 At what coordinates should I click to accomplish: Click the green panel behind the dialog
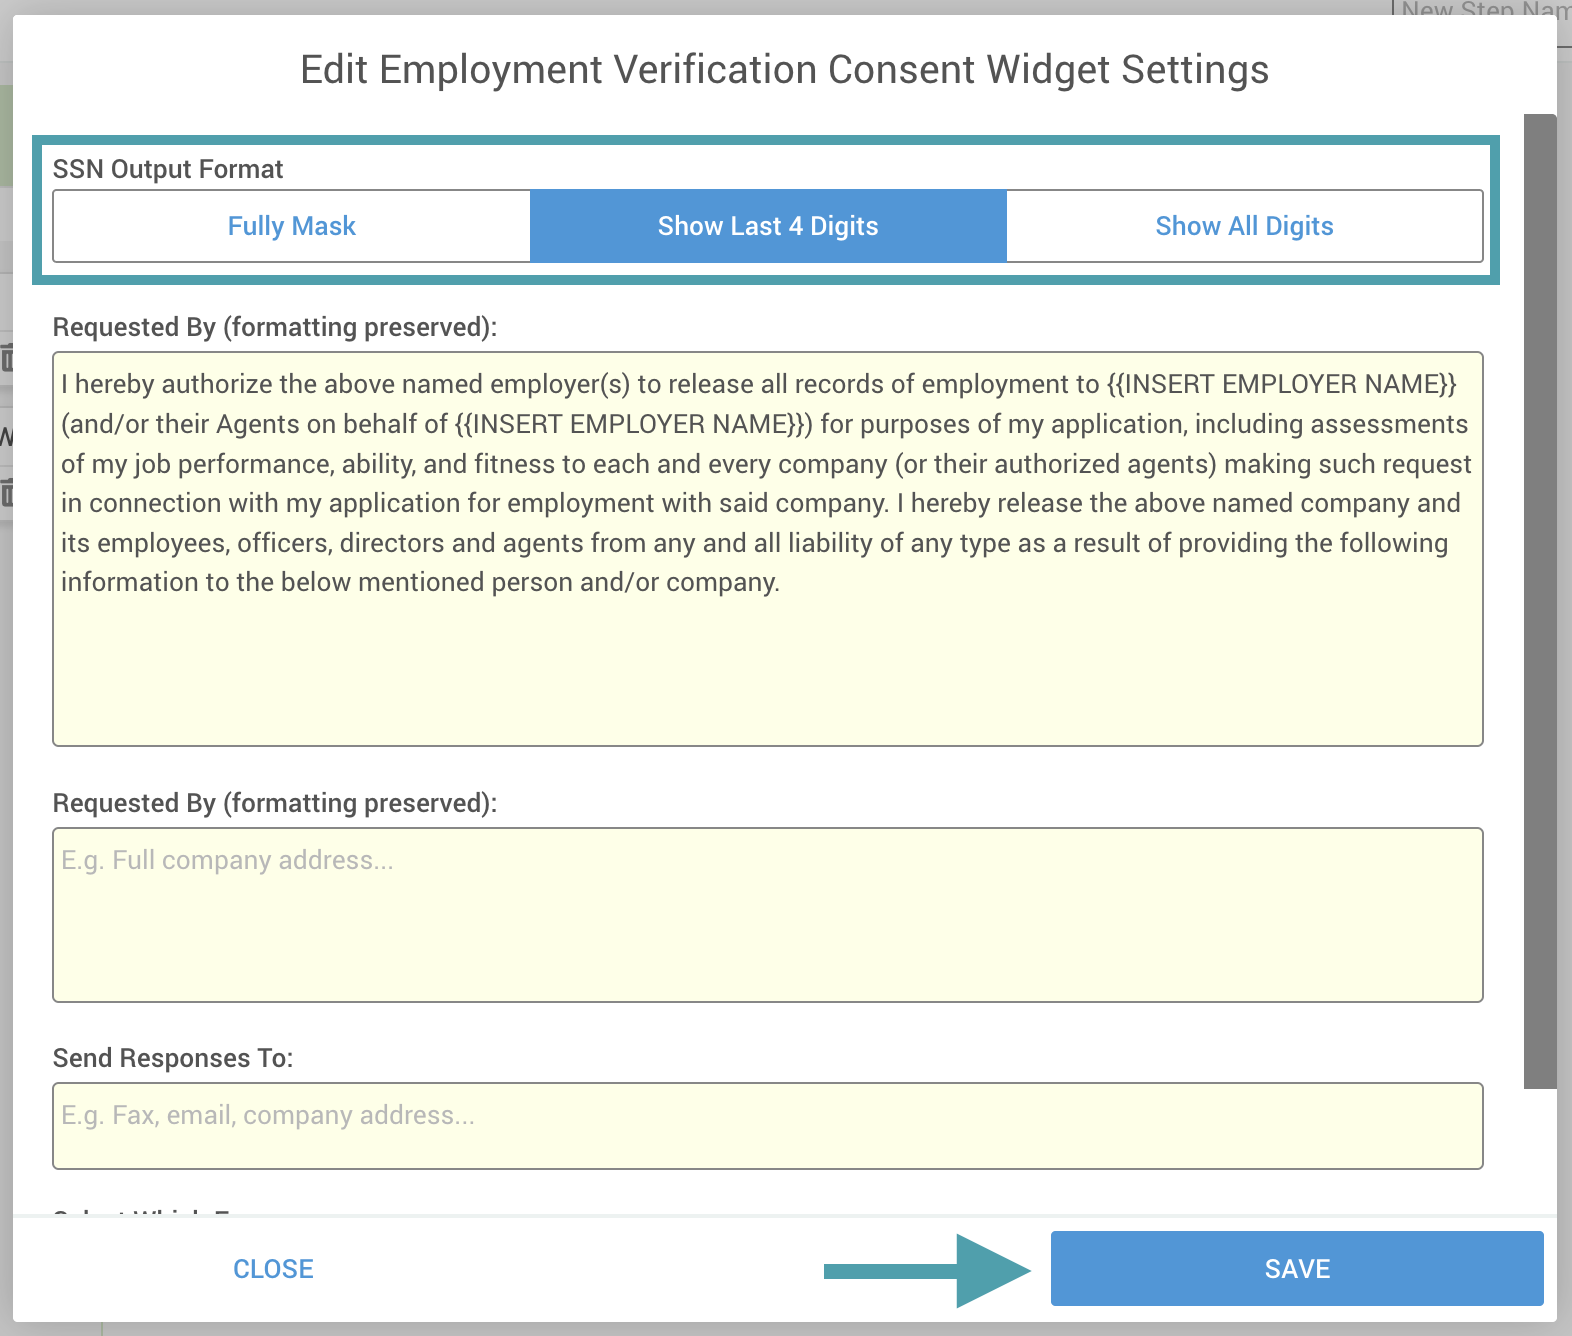5,135
